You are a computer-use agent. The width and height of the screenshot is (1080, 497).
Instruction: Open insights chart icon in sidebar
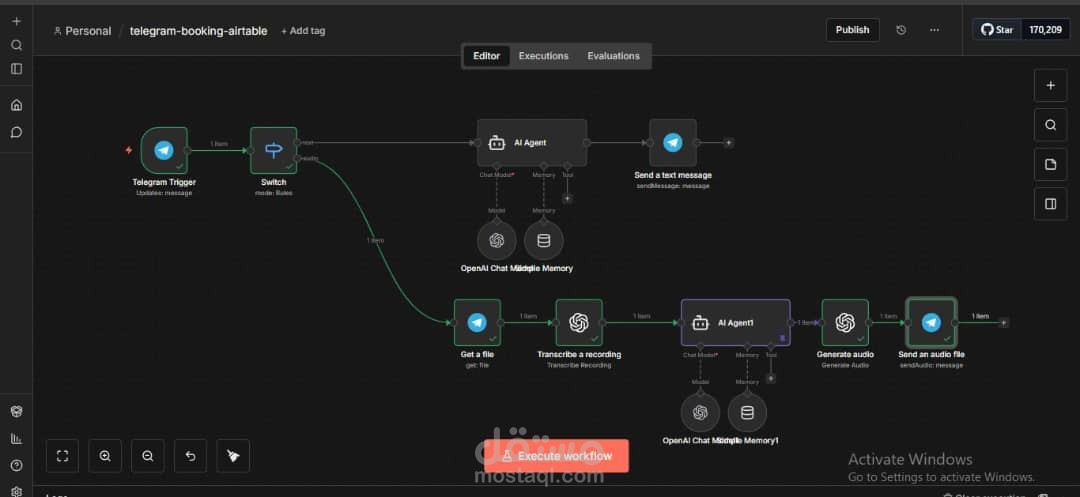[x=17, y=438]
